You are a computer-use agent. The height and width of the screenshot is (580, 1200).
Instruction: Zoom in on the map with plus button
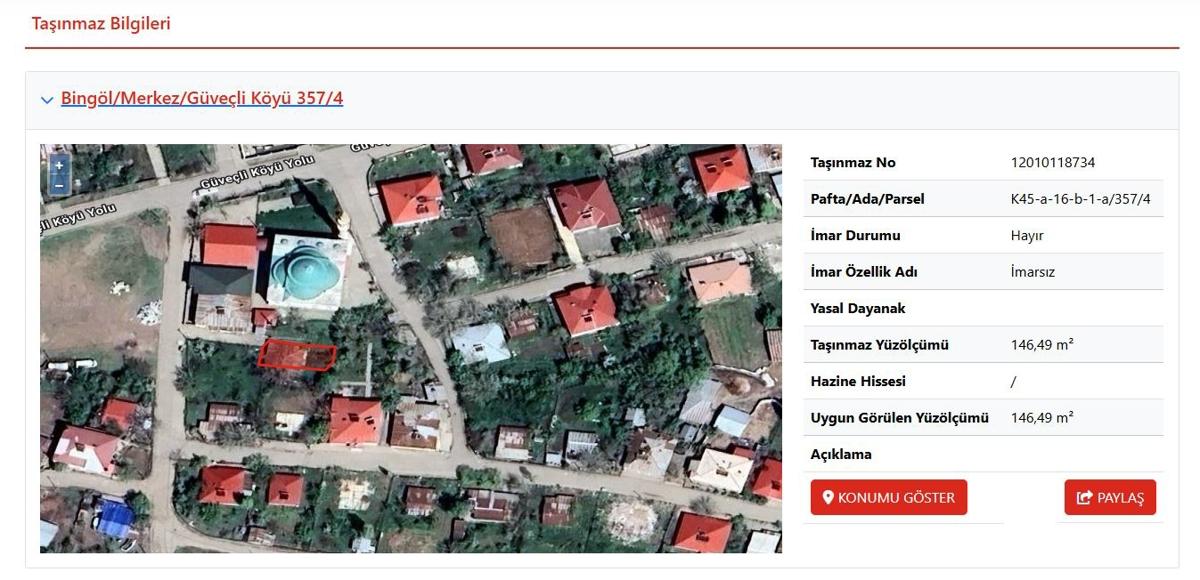[59, 166]
